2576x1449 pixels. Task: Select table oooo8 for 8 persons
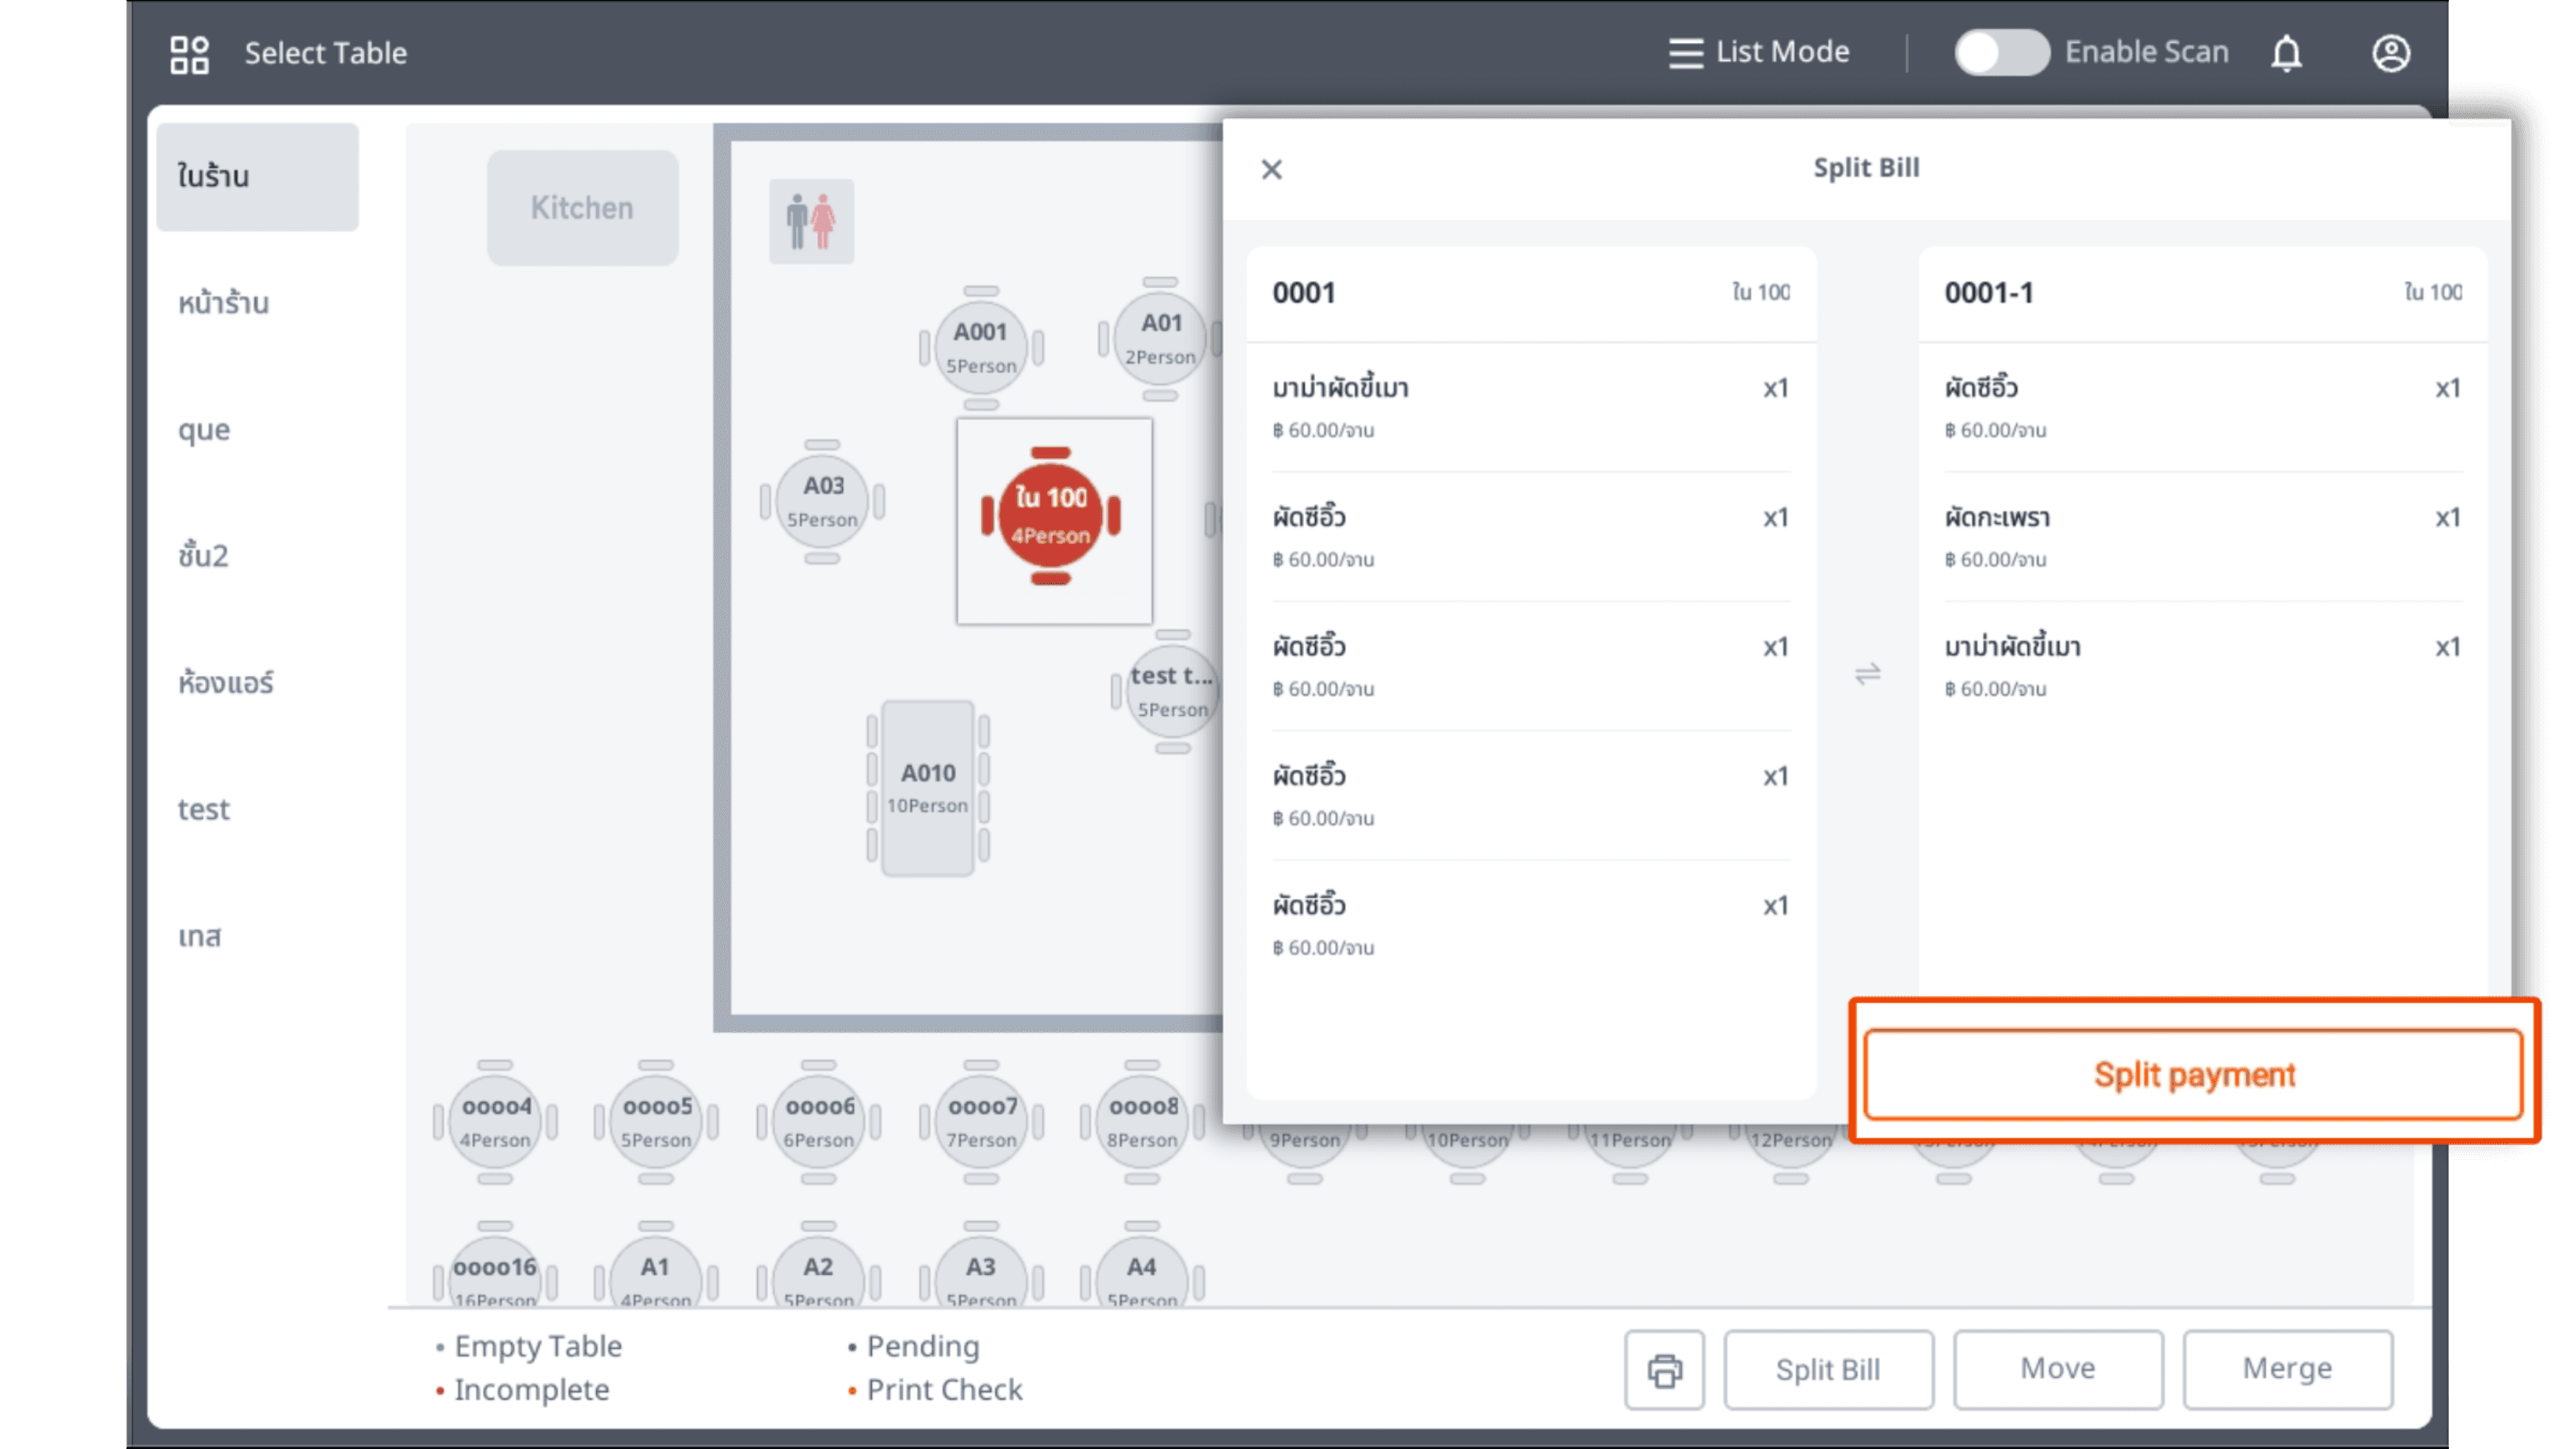(x=1142, y=1122)
